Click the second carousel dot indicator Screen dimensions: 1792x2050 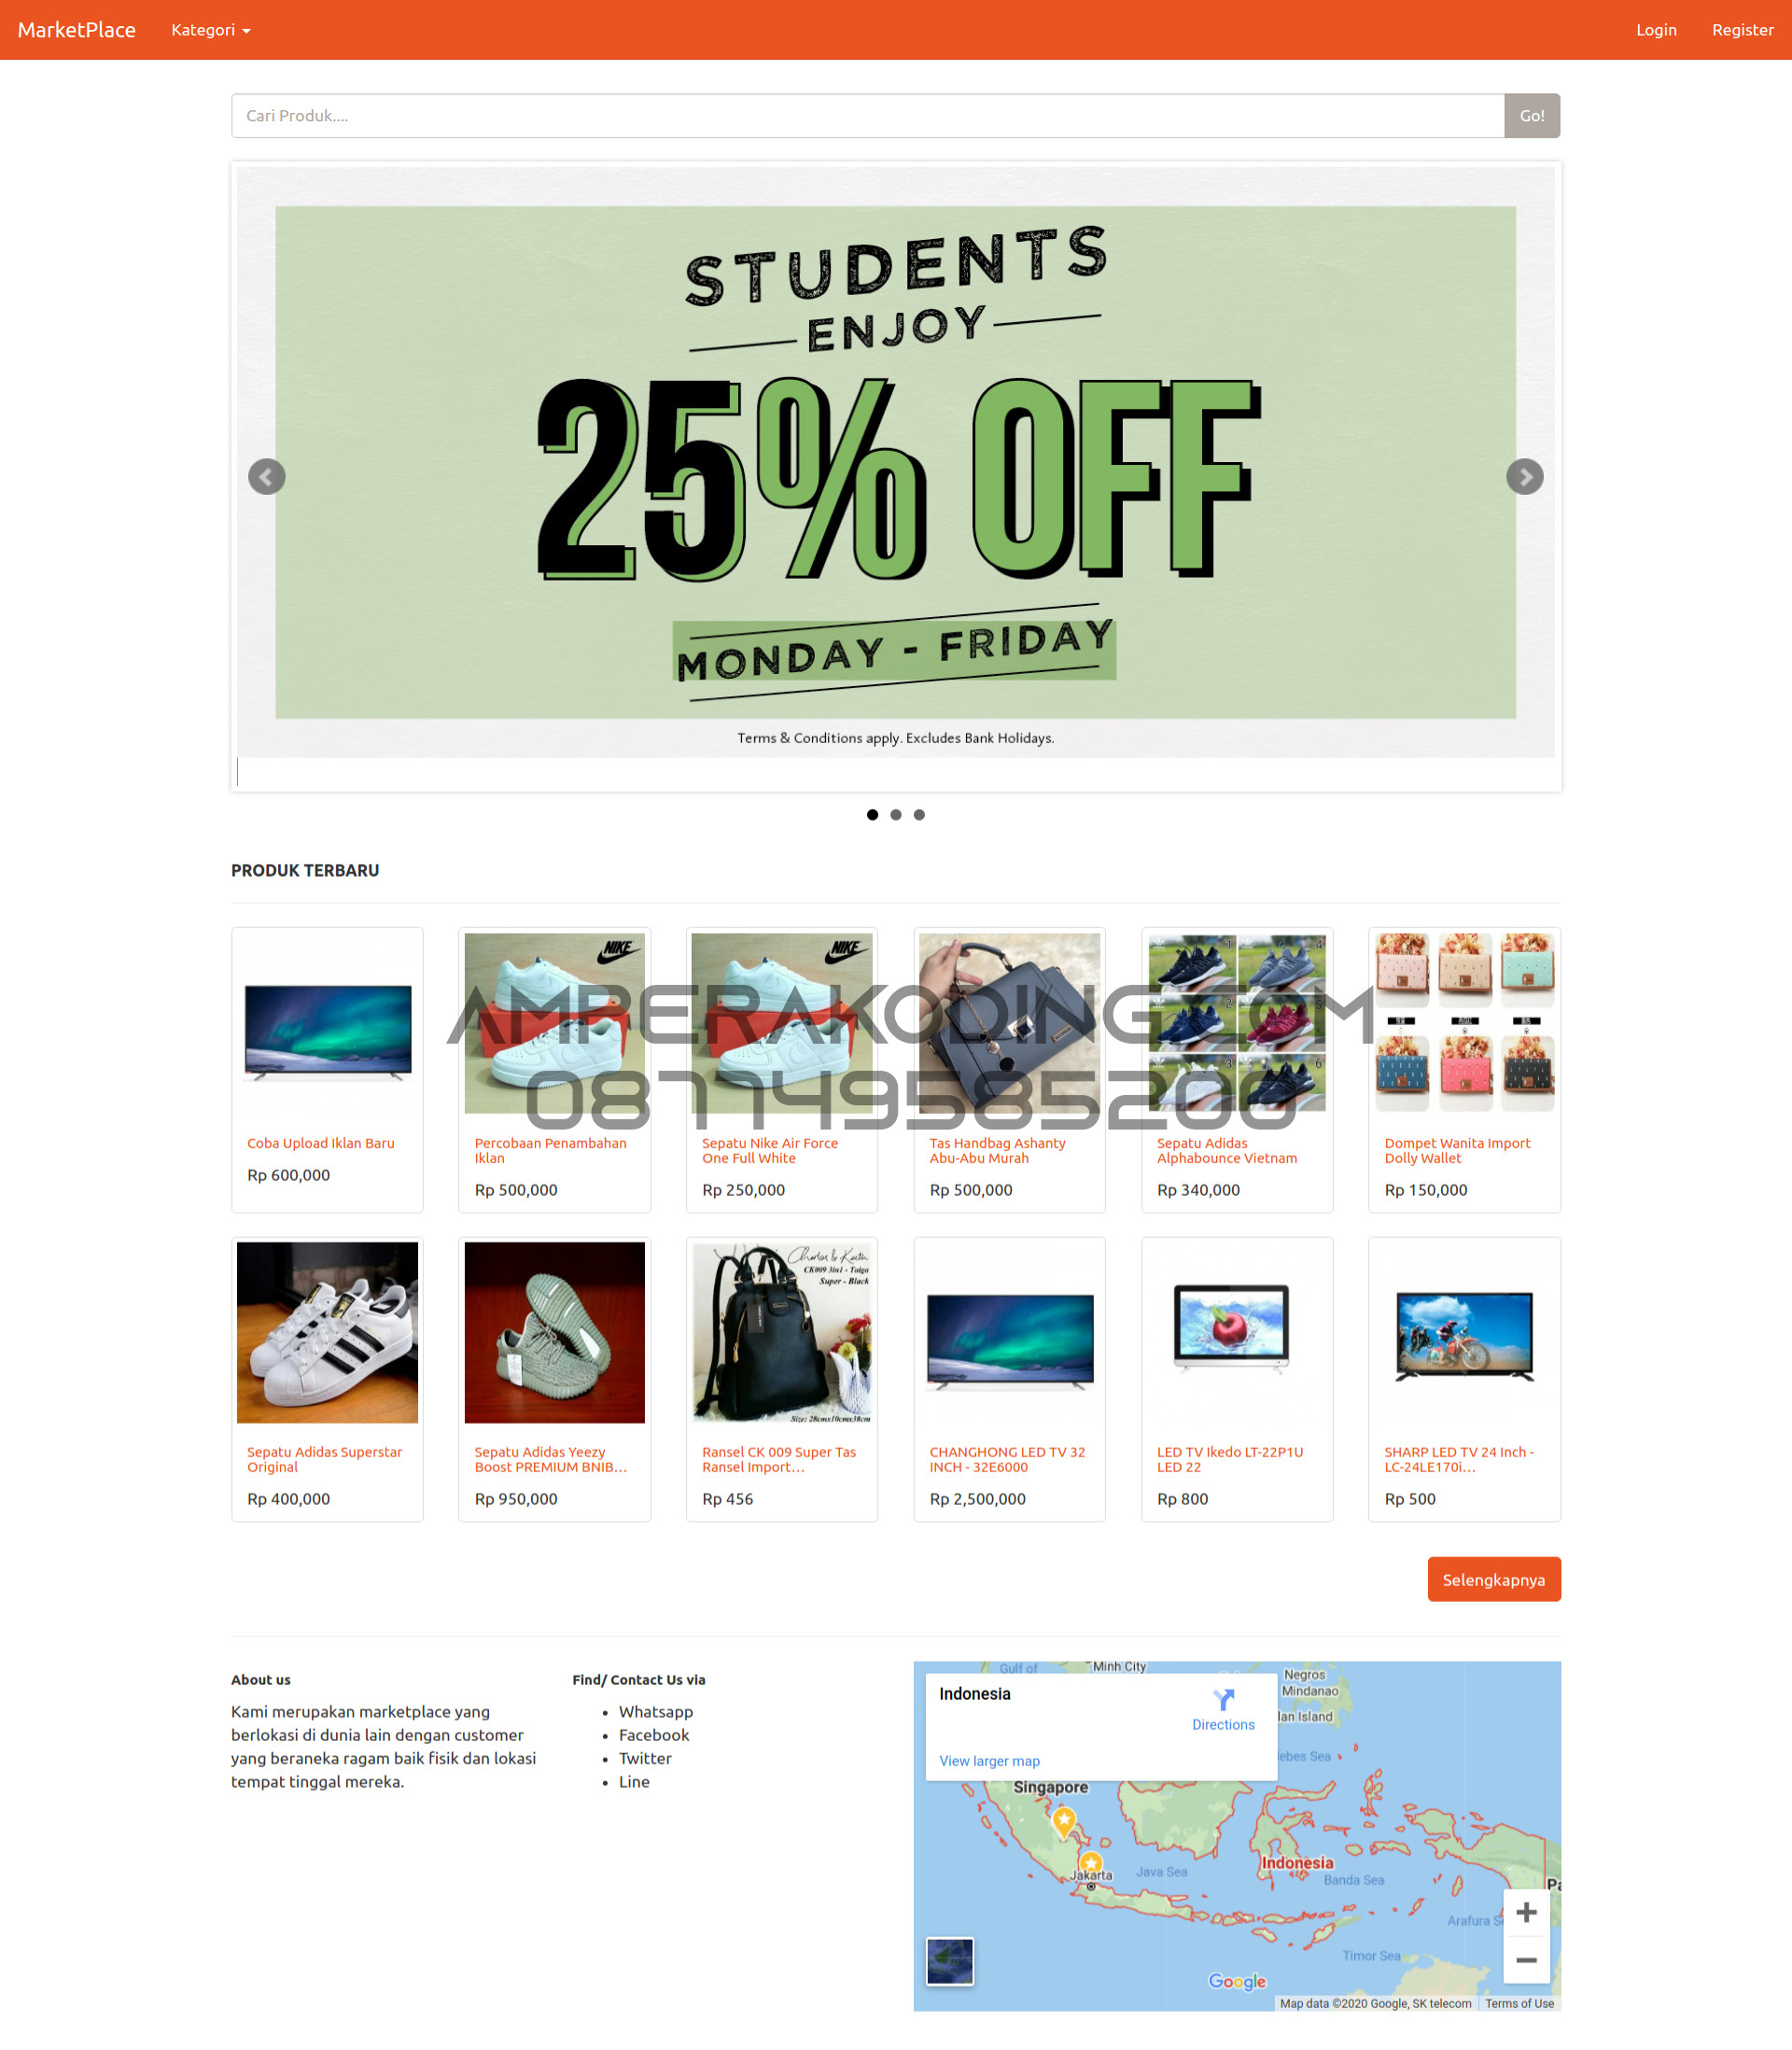pos(896,814)
